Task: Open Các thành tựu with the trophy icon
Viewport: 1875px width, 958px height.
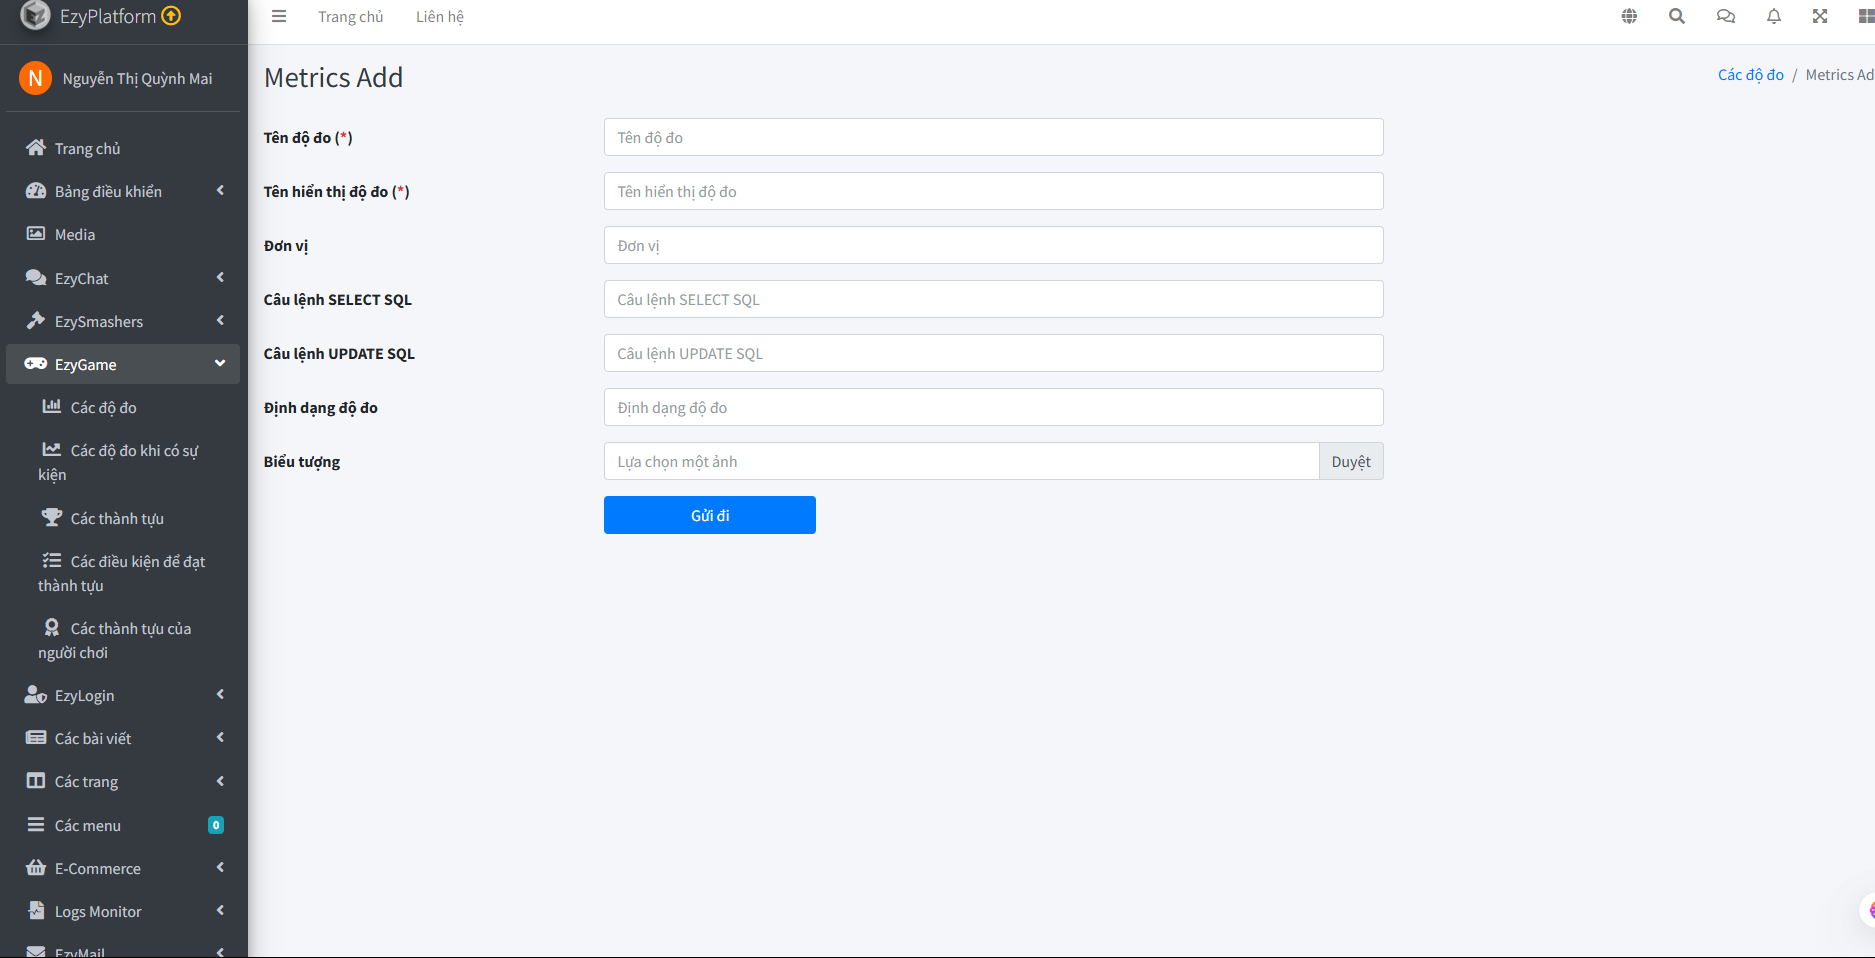Action: coord(115,518)
